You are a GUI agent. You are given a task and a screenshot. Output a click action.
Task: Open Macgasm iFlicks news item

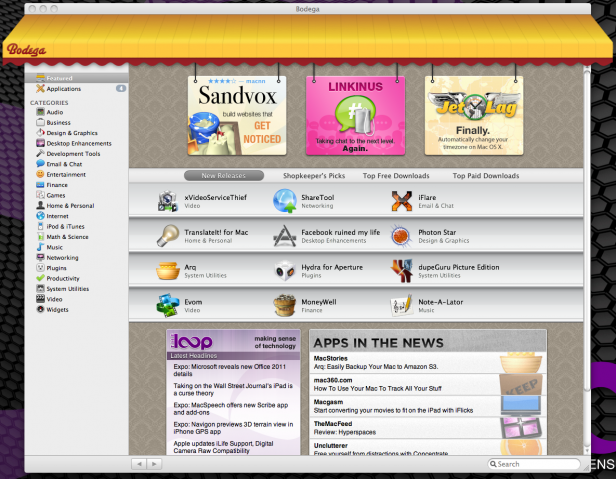[427, 406]
